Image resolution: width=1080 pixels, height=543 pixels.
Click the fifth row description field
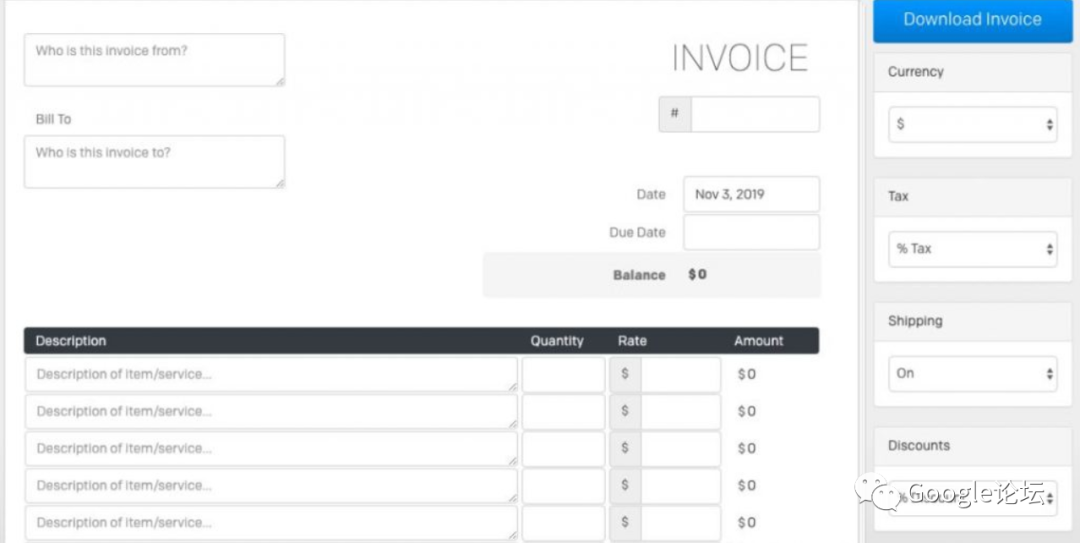271,523
